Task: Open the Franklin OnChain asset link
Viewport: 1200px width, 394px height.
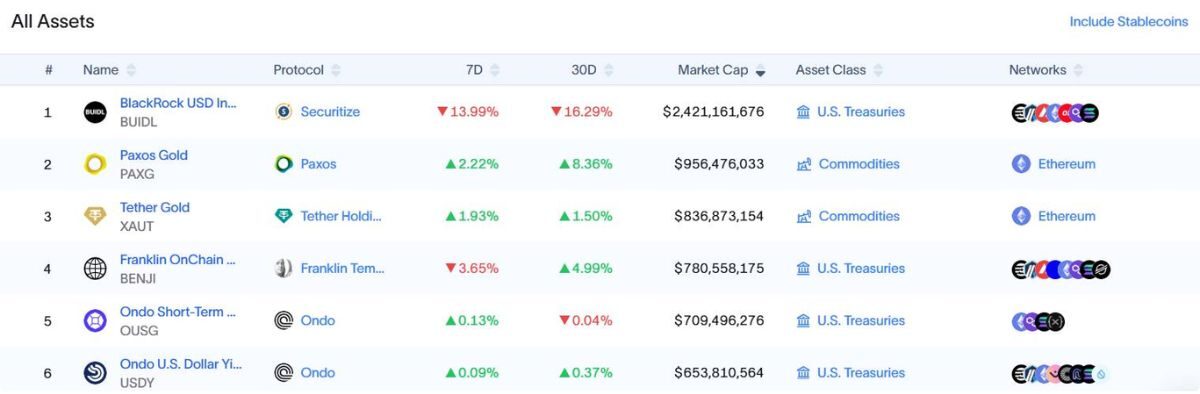Action: click(178, 259)
